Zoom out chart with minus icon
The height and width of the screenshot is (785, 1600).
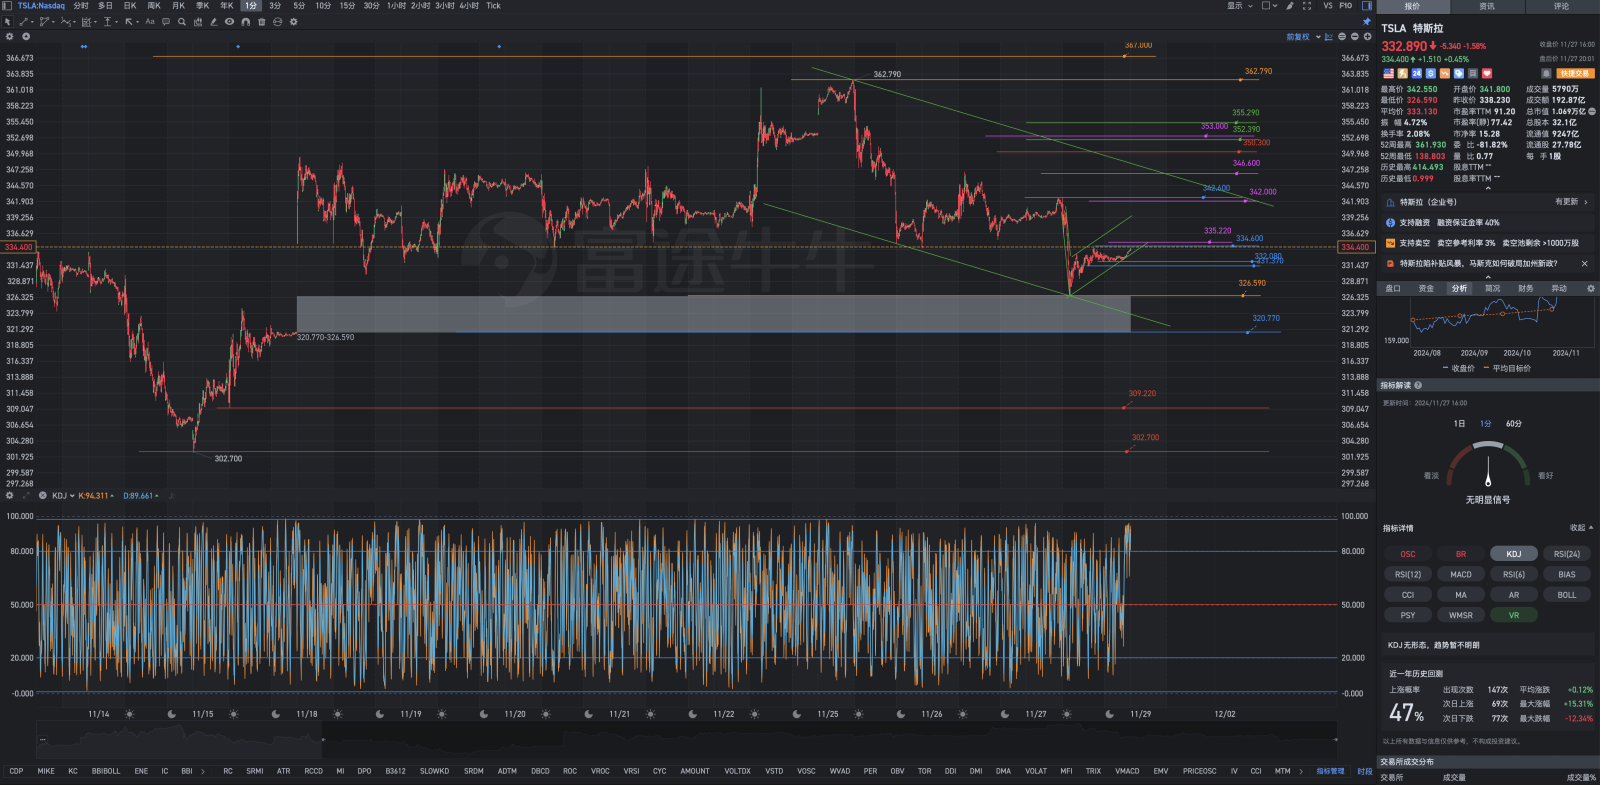tap(1354, 37)
